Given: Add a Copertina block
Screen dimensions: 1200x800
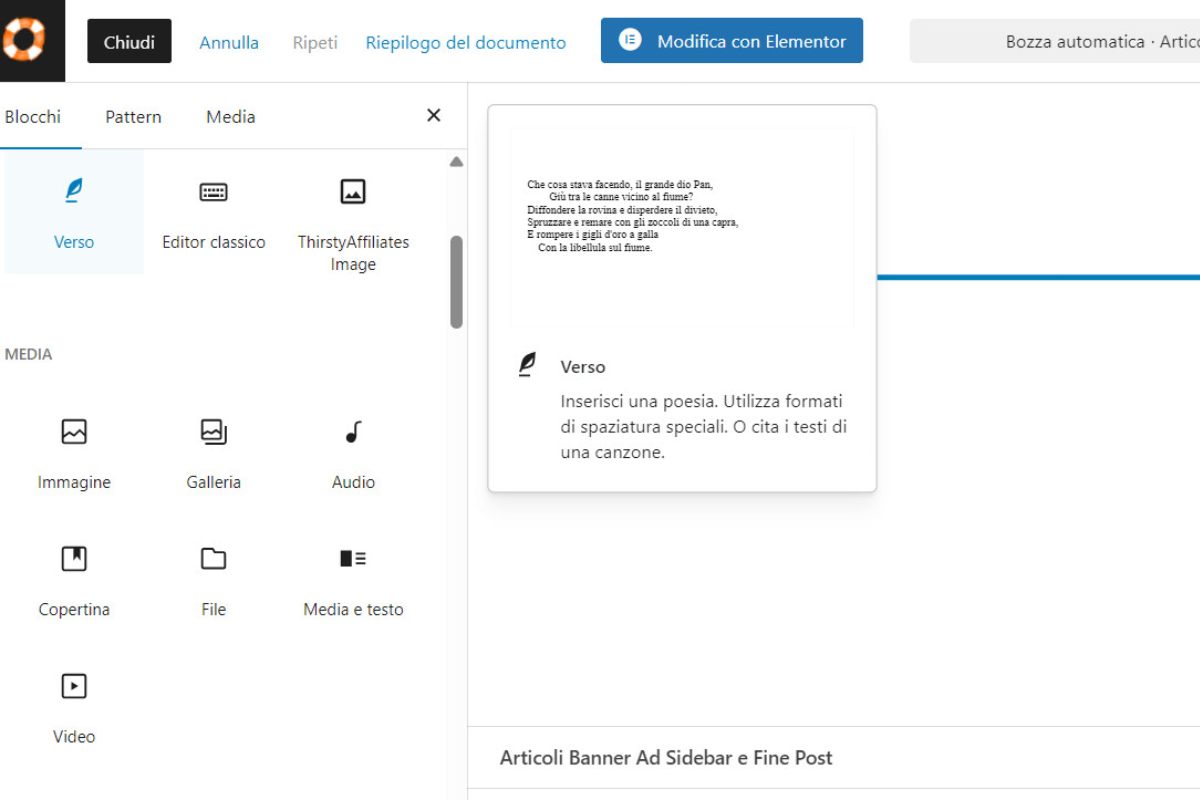Looking at the screenshot, I should click(73, 580).
